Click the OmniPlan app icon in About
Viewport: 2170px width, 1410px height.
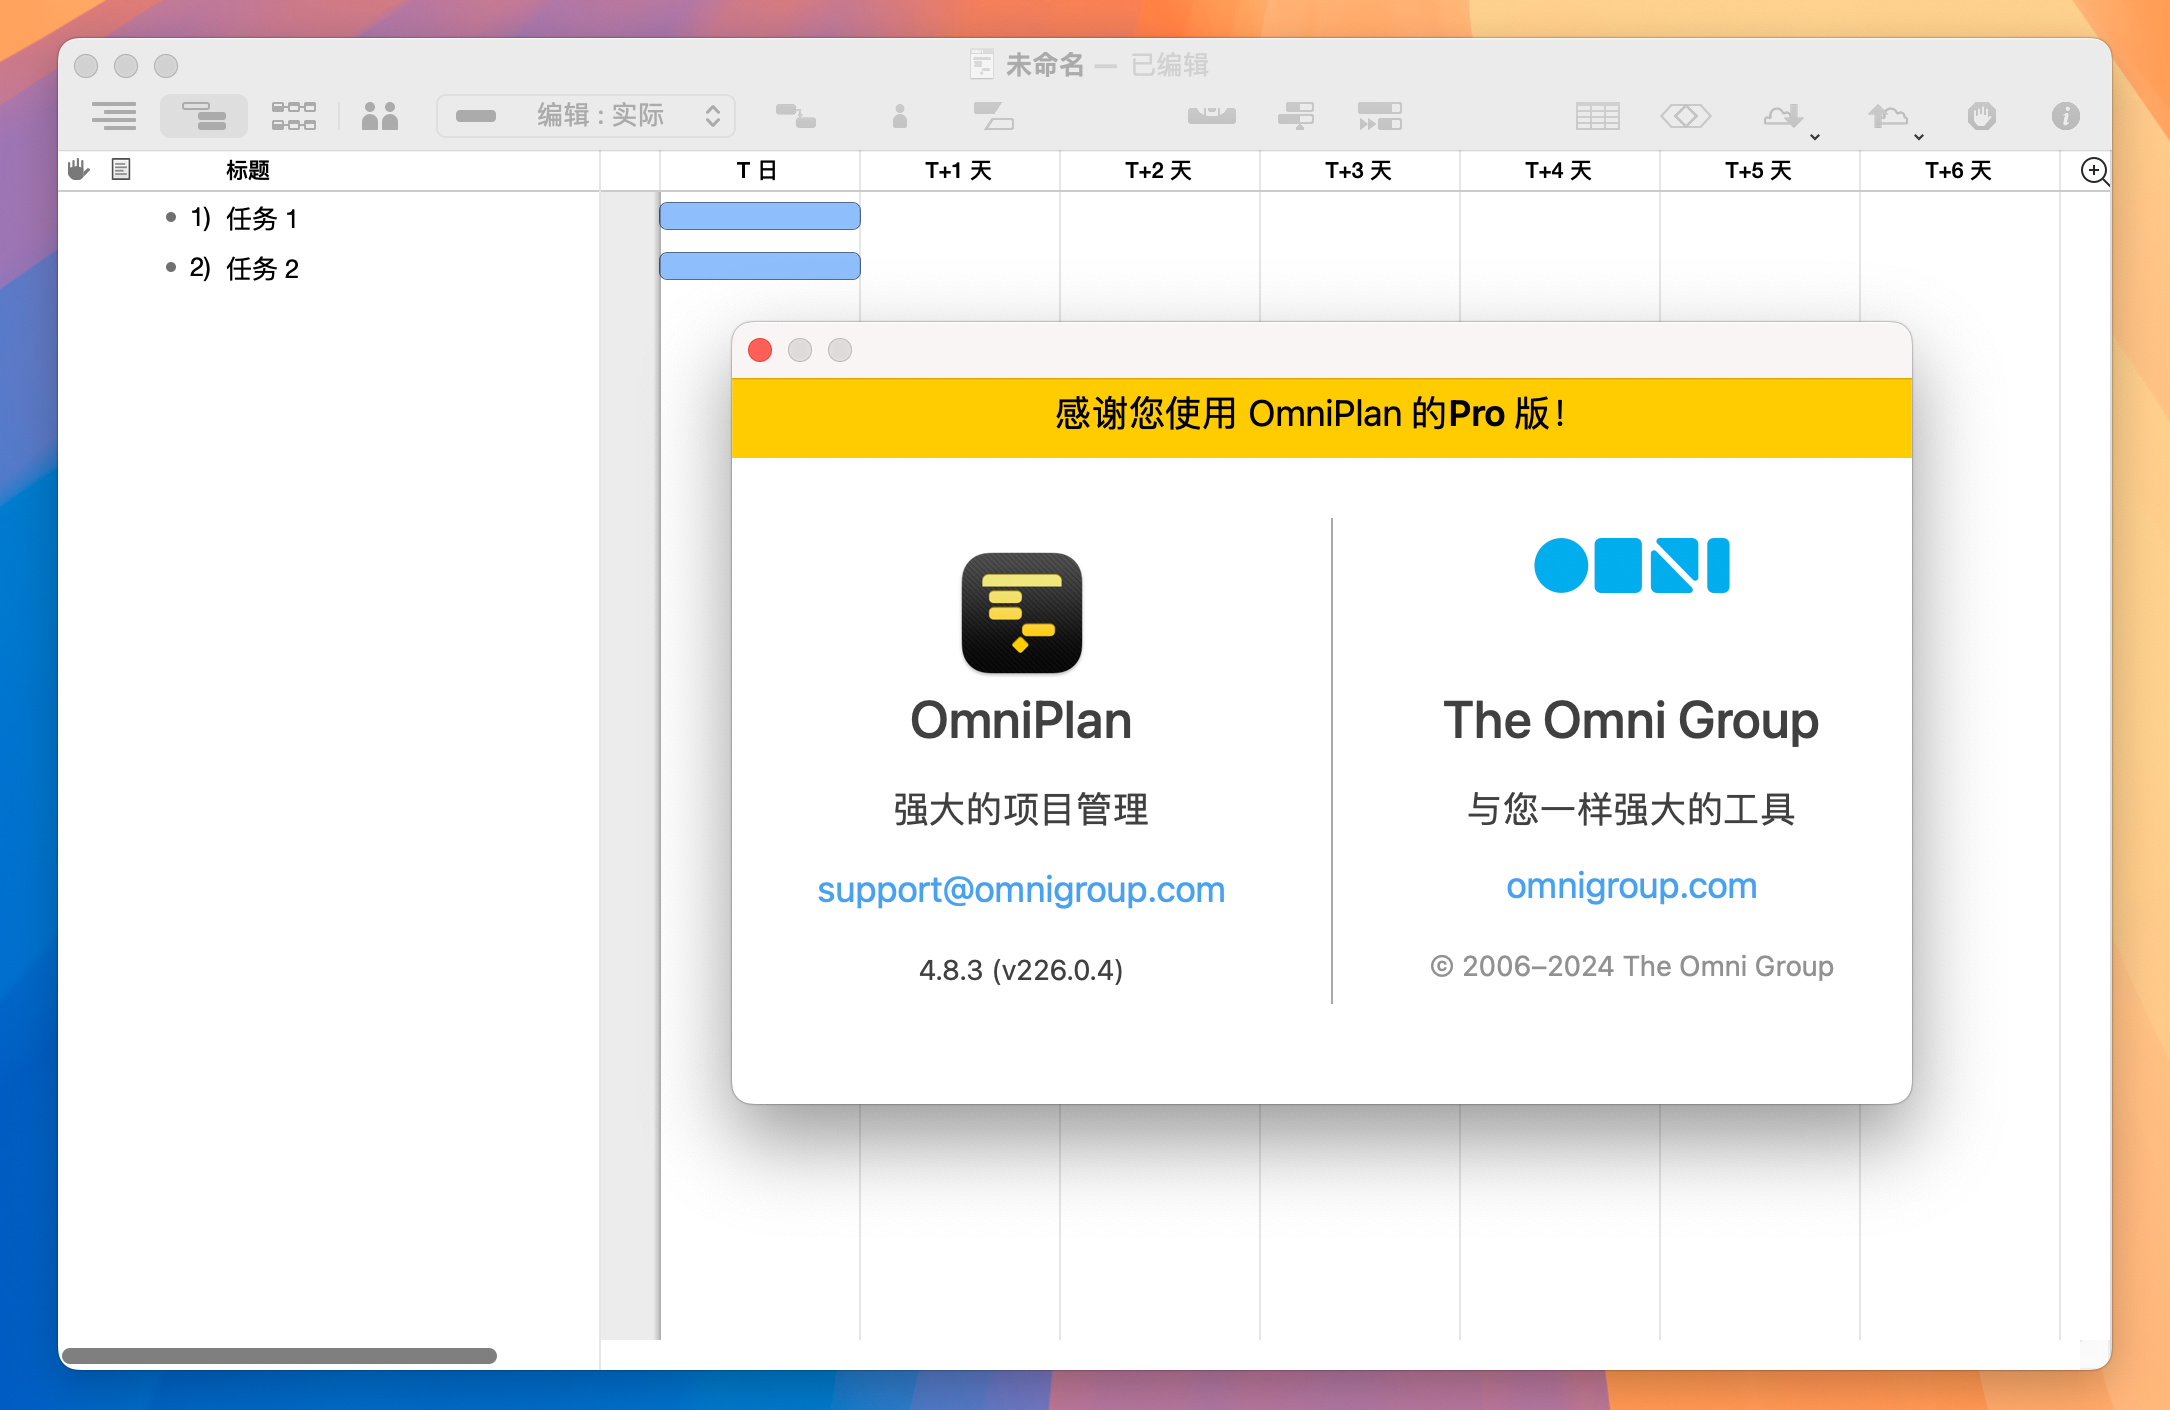1021,613
